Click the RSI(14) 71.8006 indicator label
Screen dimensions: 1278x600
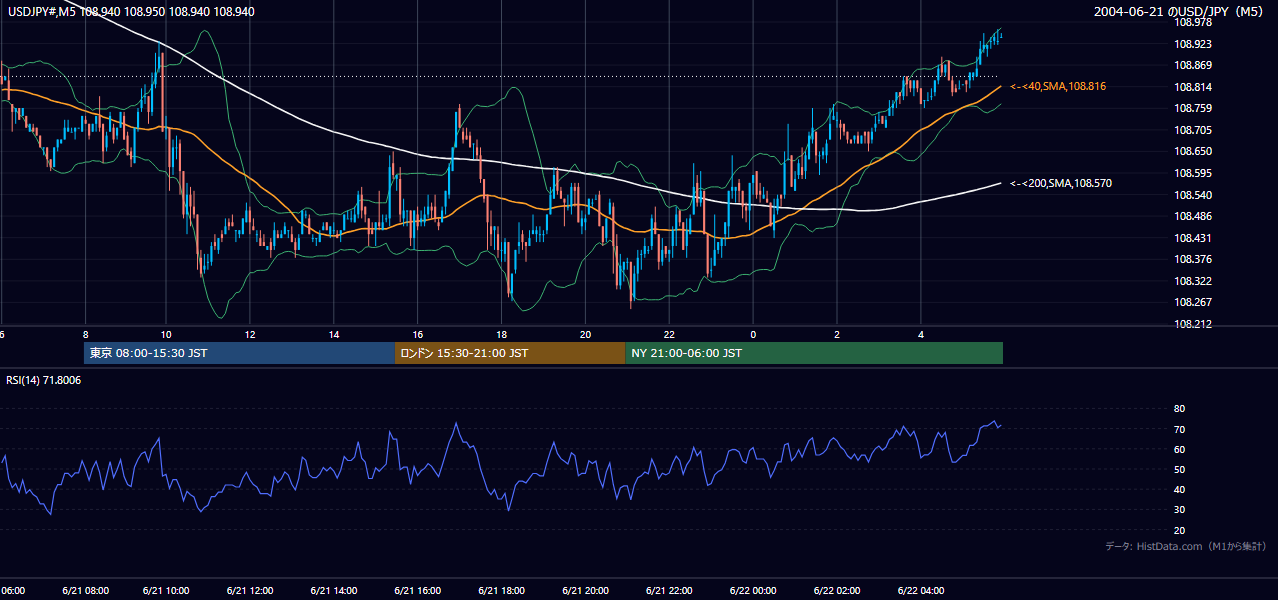pos(44,380)
